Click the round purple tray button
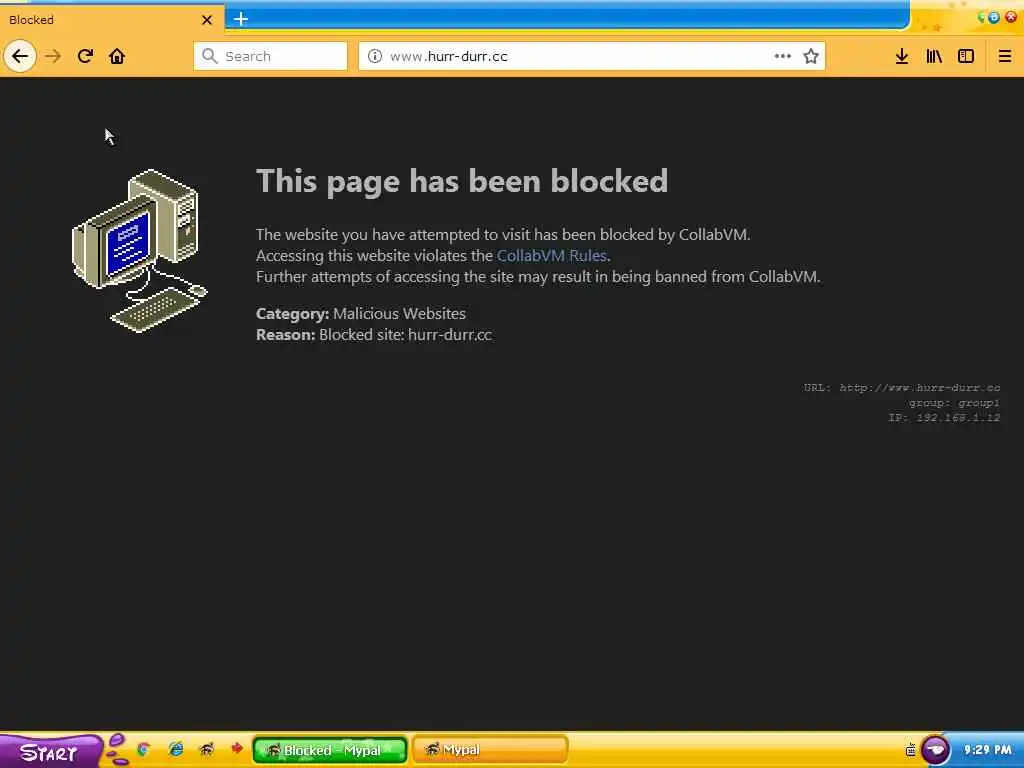 click(936, 750)
